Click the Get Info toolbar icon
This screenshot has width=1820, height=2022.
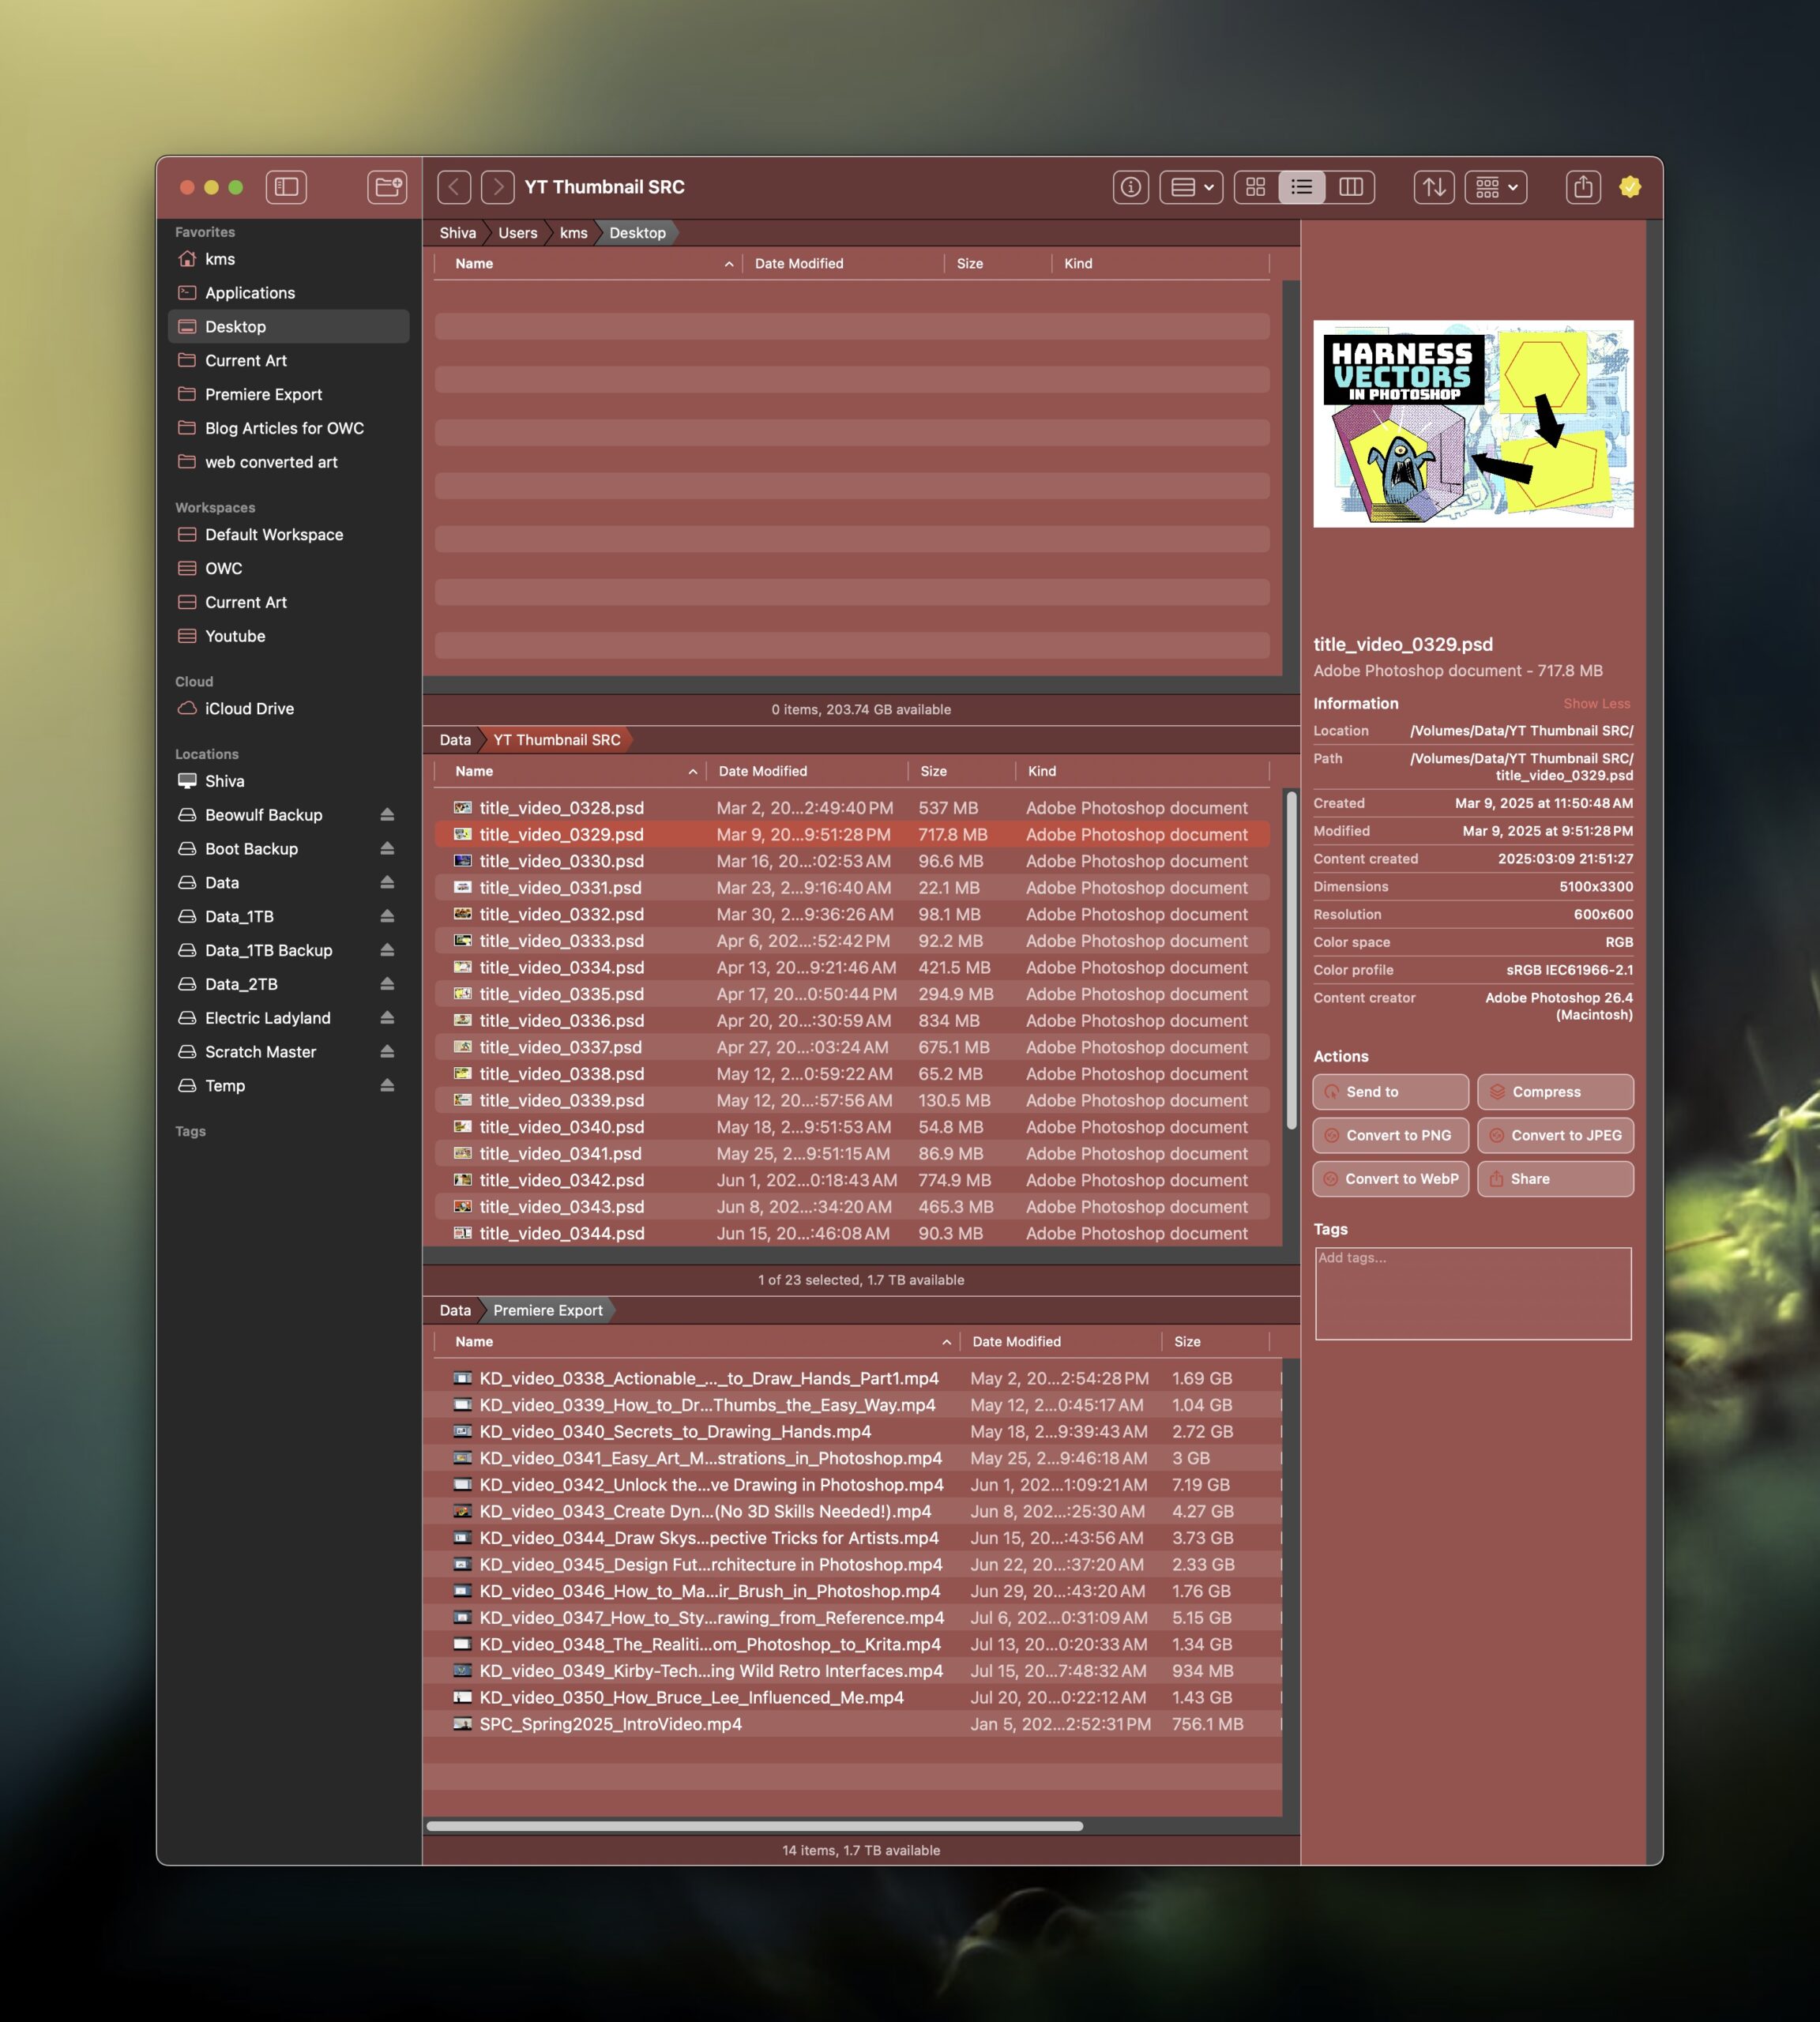coord(1130,187)
